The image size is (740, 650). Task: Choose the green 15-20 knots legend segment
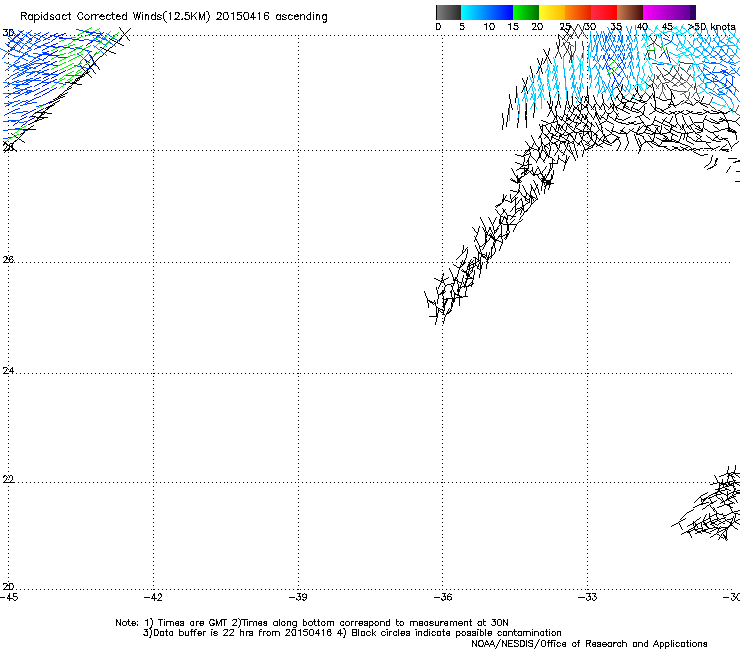click(526, 12)
